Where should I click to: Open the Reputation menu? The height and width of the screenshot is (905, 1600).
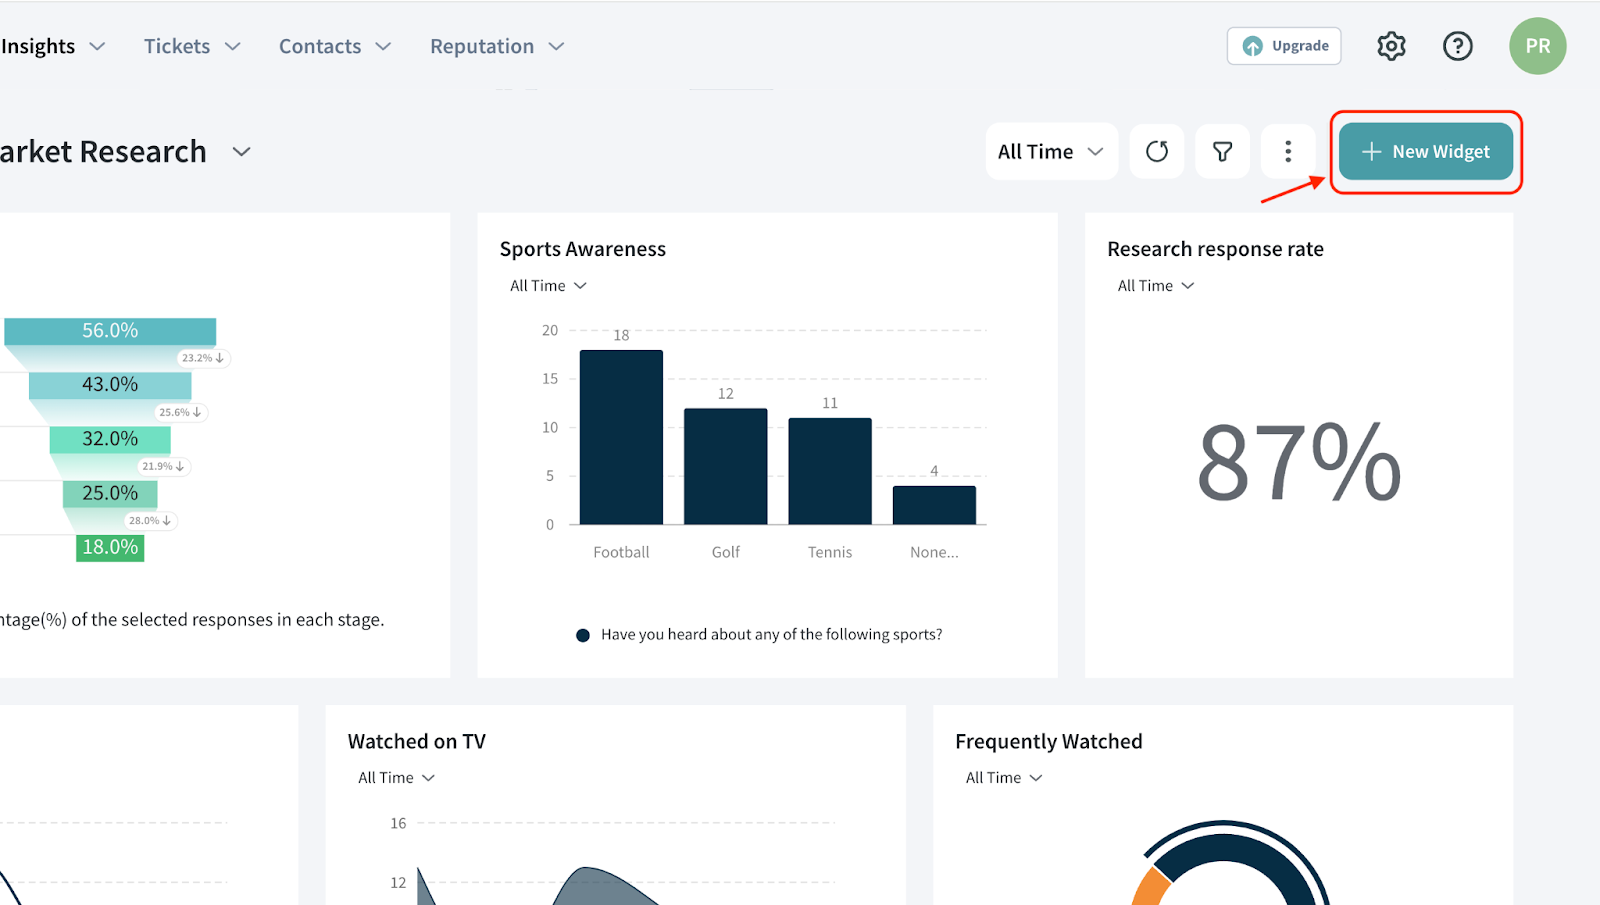(x=496, y=46)
